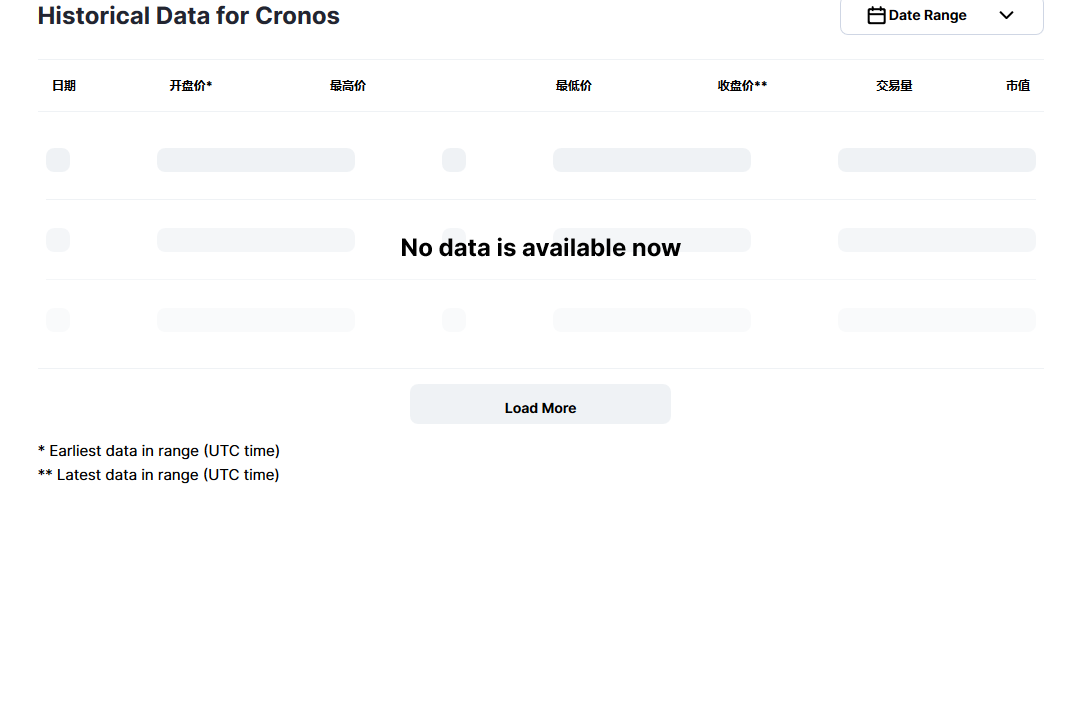Screen dimensions: 1070x720
Task: Select the 市值 column header
Action: click(x=1018, y=85)
